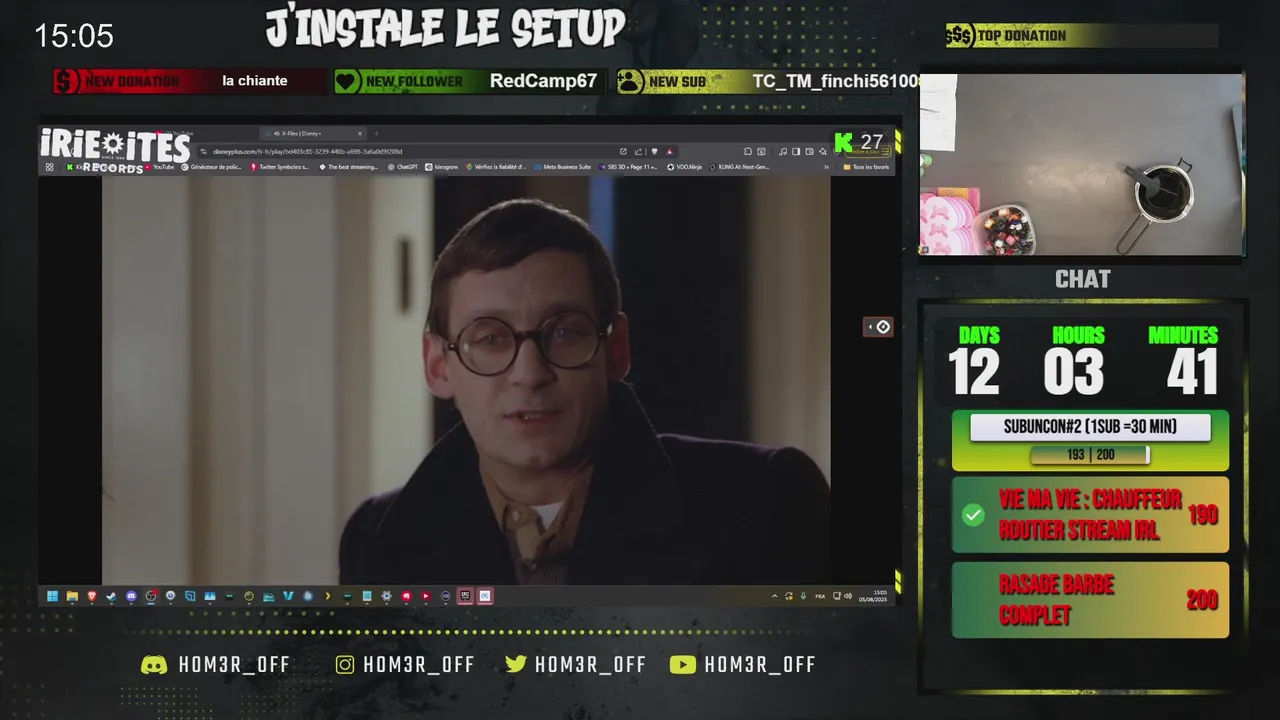This screenshot has width=1280, height=720.
Task: Click the Instagram icon in the social bar
Action: tap(345, 665)
